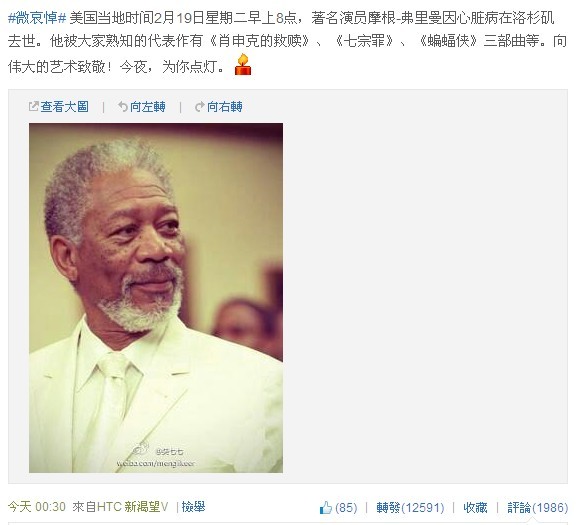Report this post via 檢舉
Screen dimensions: 580x525
click(193, 507)
